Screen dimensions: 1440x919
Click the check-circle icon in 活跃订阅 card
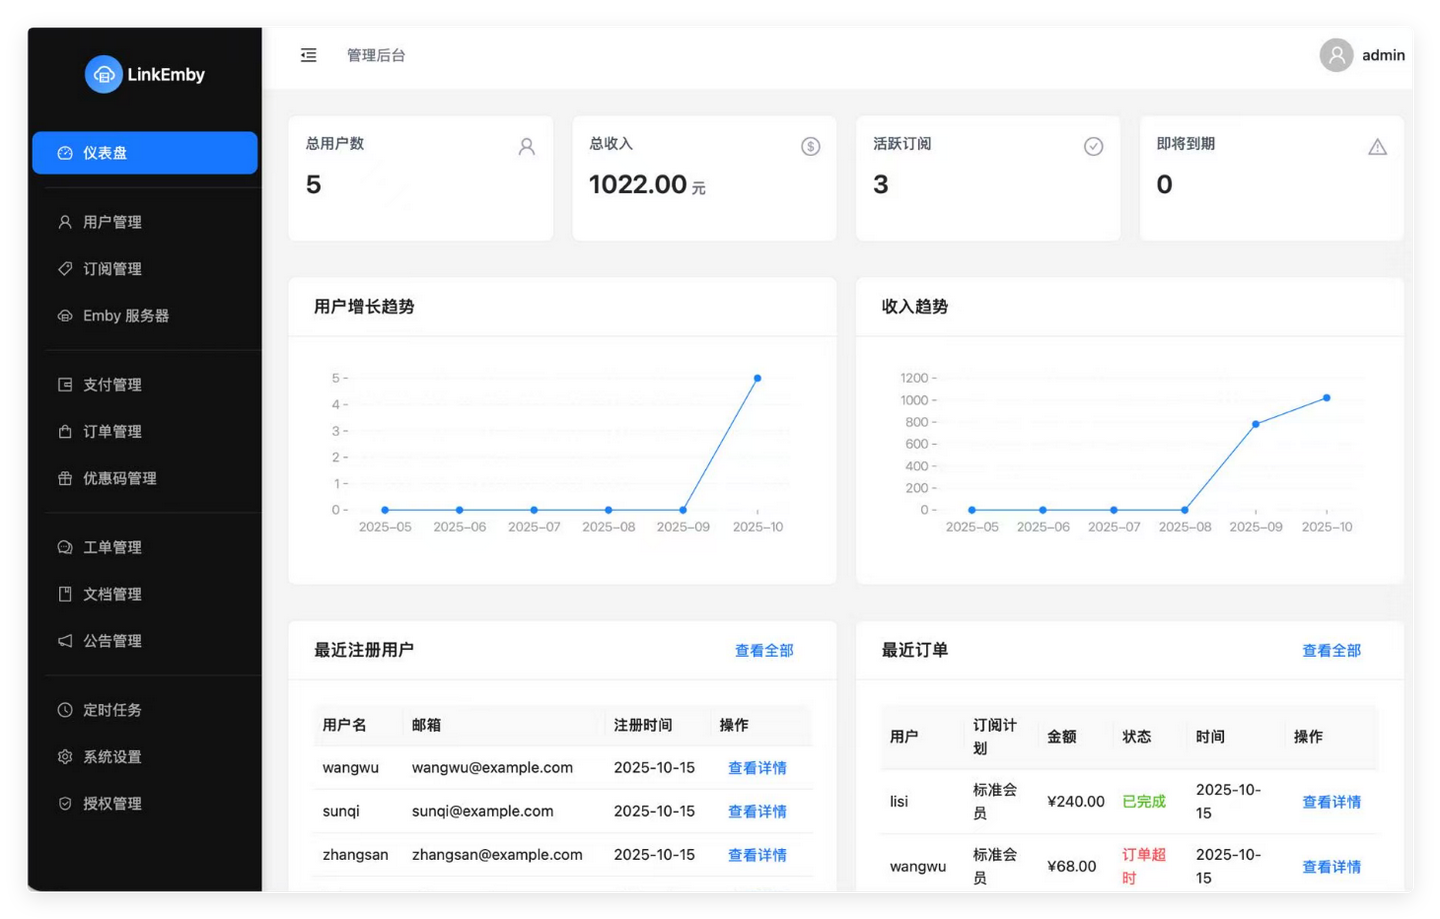pos(1094,147)
